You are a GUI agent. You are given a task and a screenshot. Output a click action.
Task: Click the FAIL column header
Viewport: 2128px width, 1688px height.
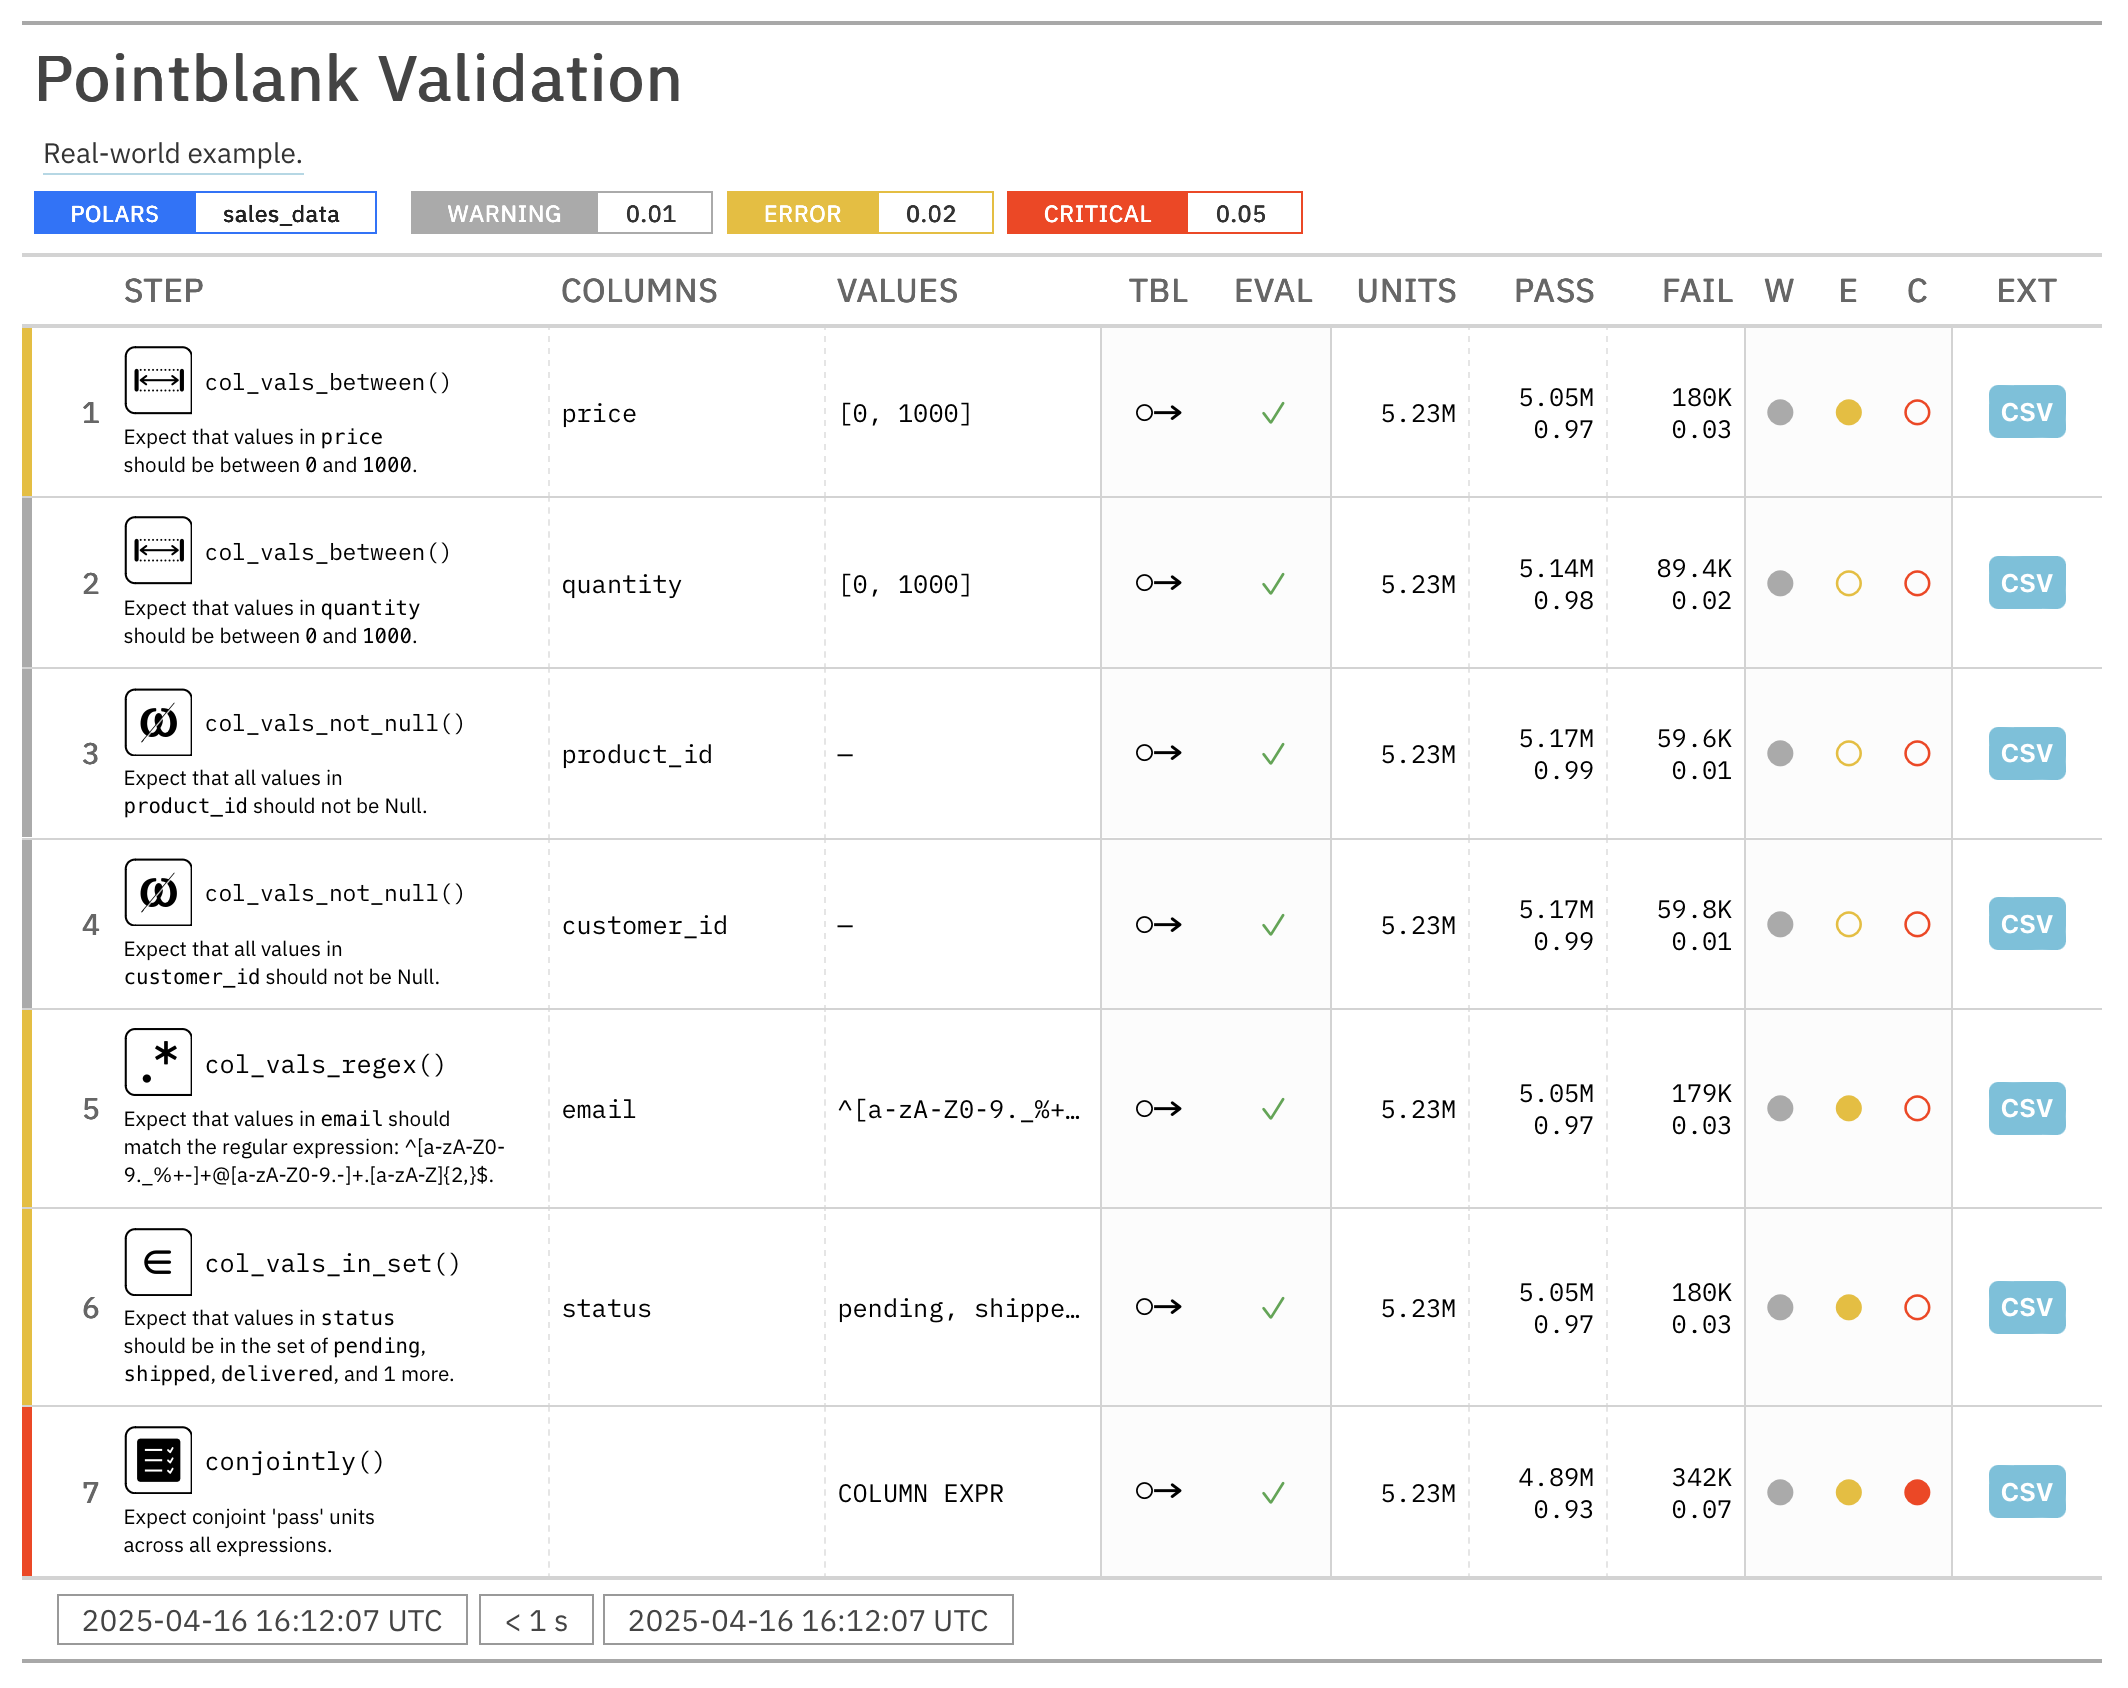(1696, 291)
